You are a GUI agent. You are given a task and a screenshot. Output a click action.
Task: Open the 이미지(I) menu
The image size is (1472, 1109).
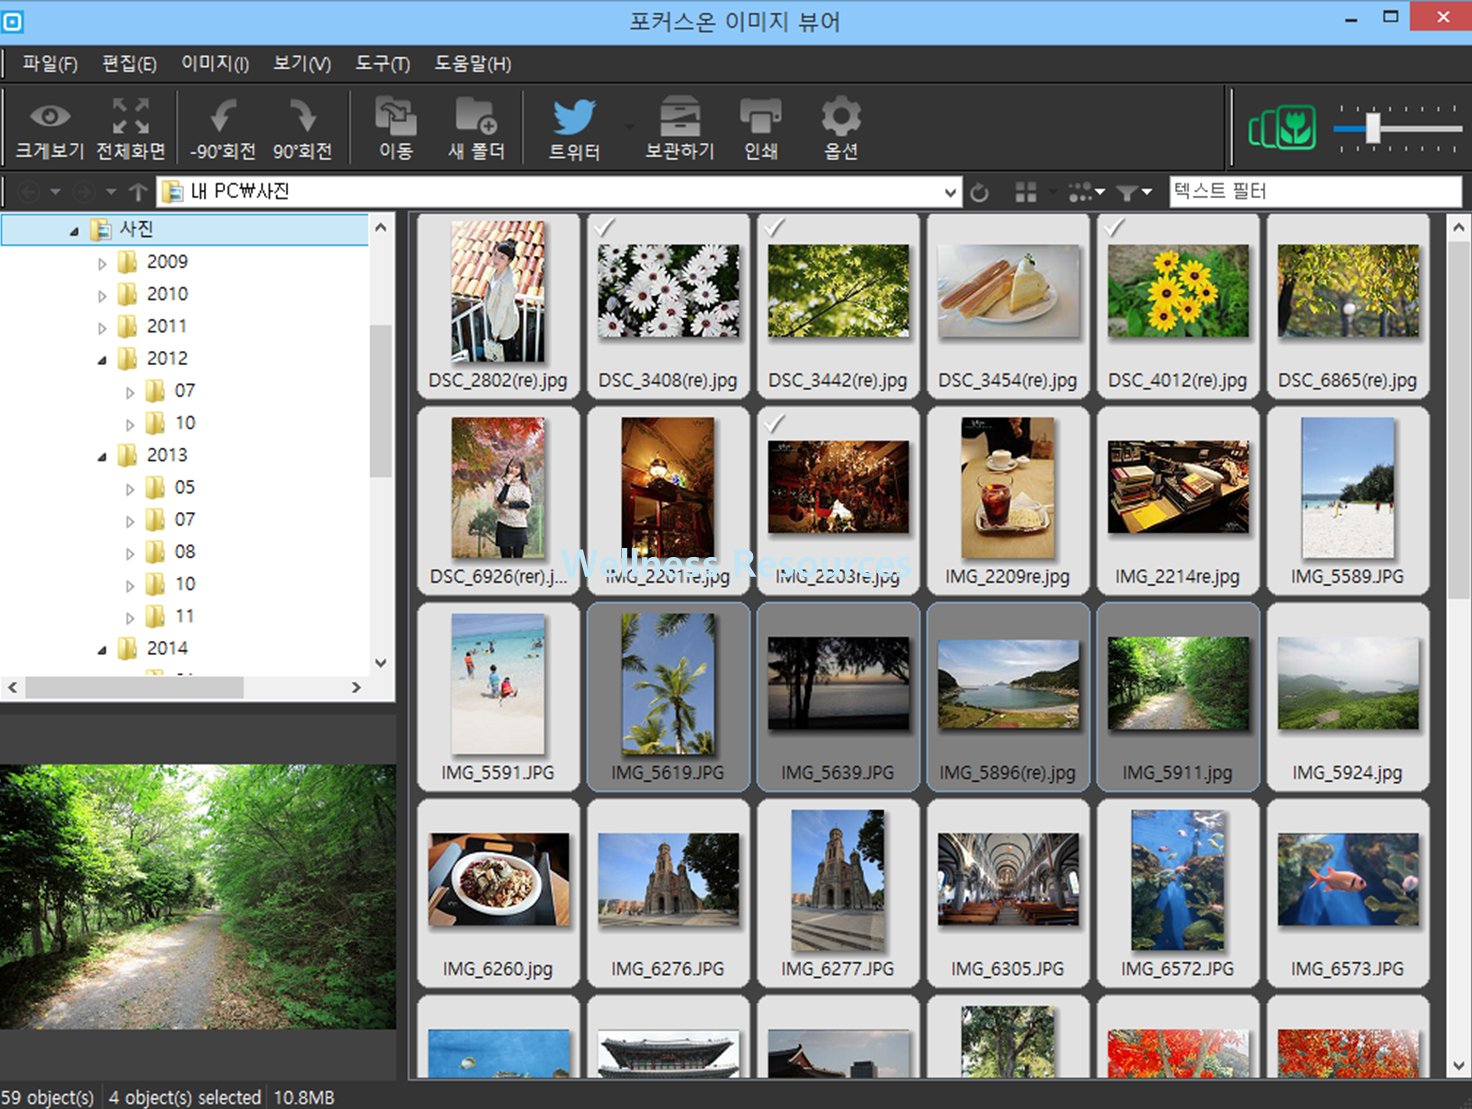tap(215, 64)
